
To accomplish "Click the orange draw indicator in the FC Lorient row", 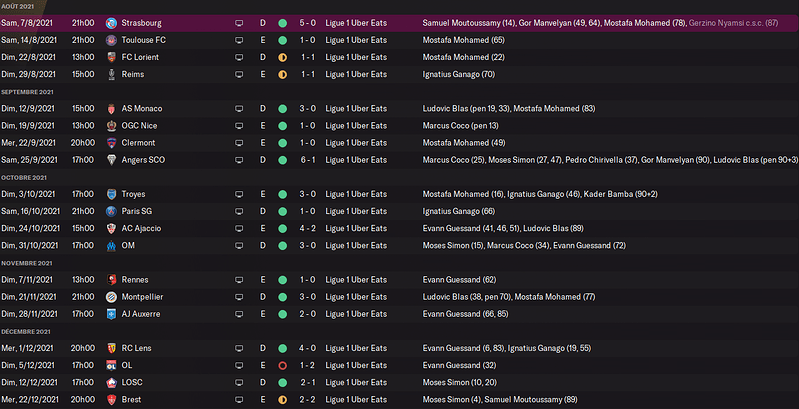I will [282, 56].
